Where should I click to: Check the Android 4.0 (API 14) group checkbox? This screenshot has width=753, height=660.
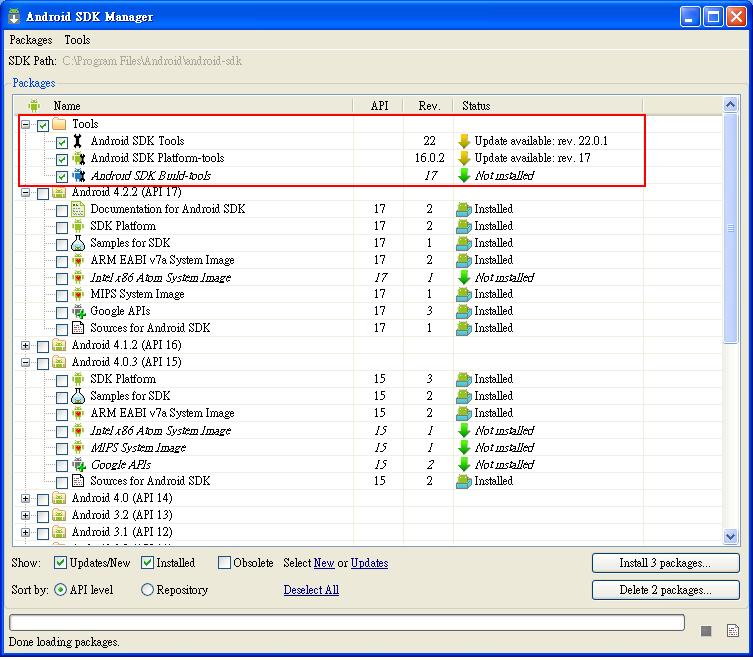(x=43, y=500)
